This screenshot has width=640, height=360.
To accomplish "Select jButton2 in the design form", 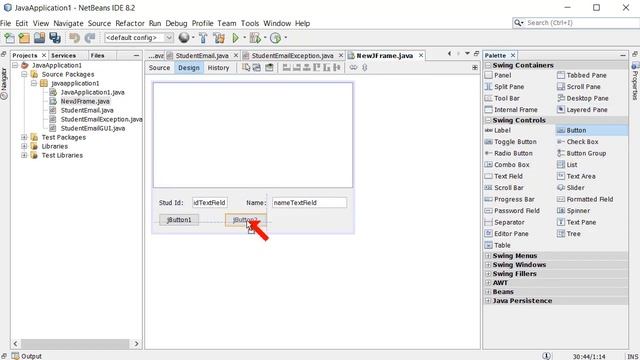I will click(x=246, y=220).
